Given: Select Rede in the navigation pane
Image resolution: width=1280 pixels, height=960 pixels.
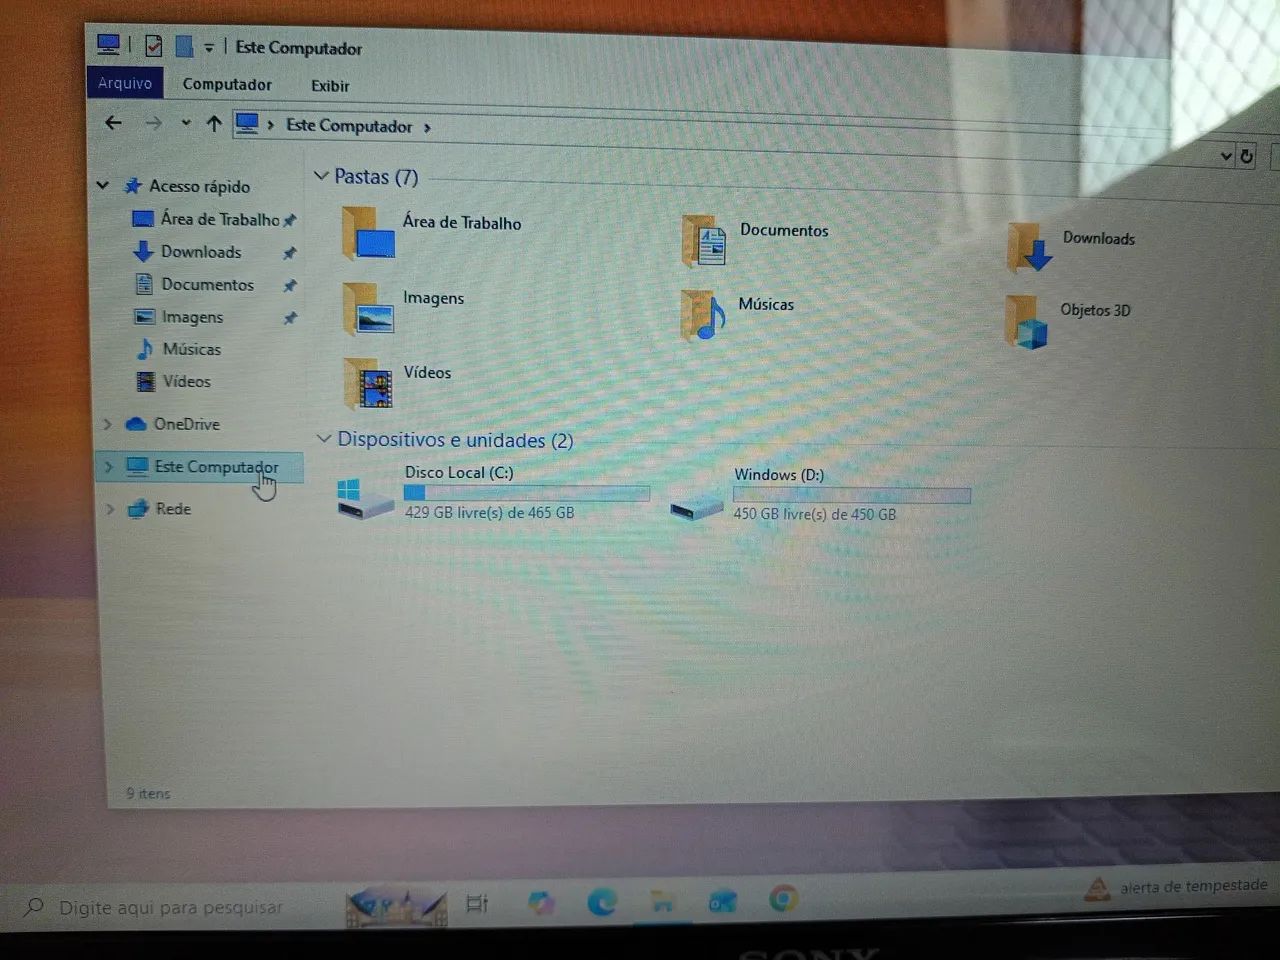Looking at the screenshot, I should coord(160,509).
